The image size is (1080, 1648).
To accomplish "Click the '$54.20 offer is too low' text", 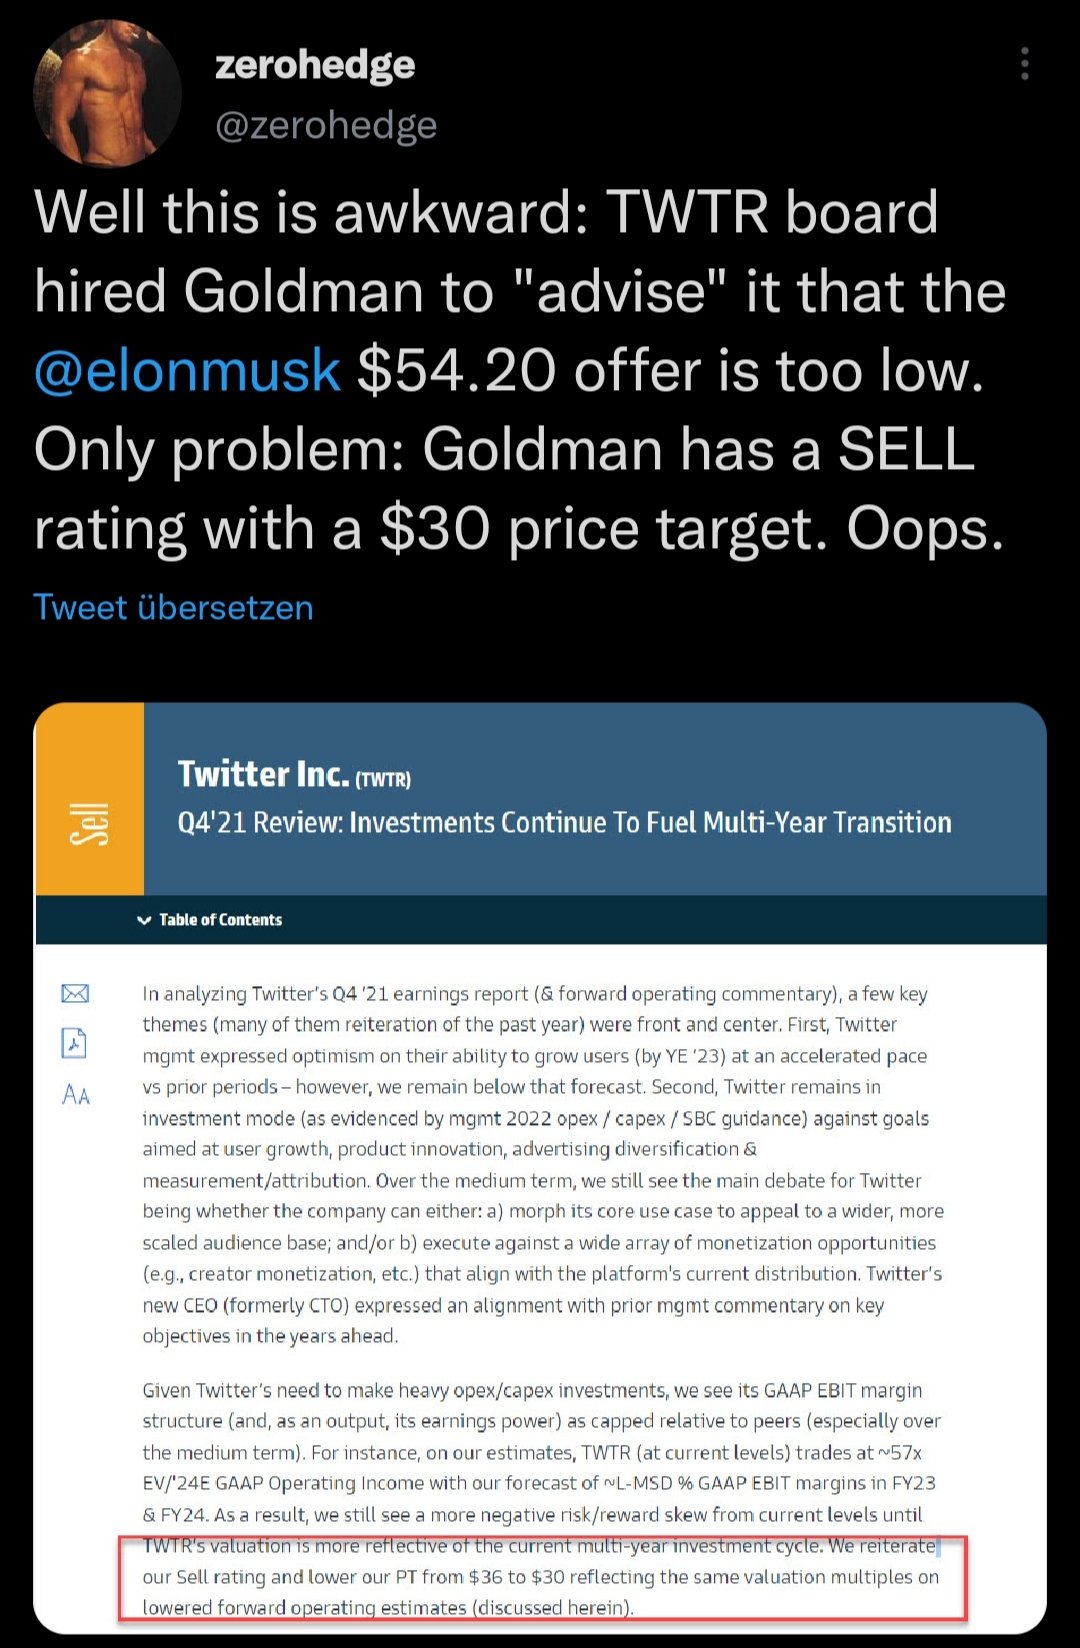I will 670,371.
